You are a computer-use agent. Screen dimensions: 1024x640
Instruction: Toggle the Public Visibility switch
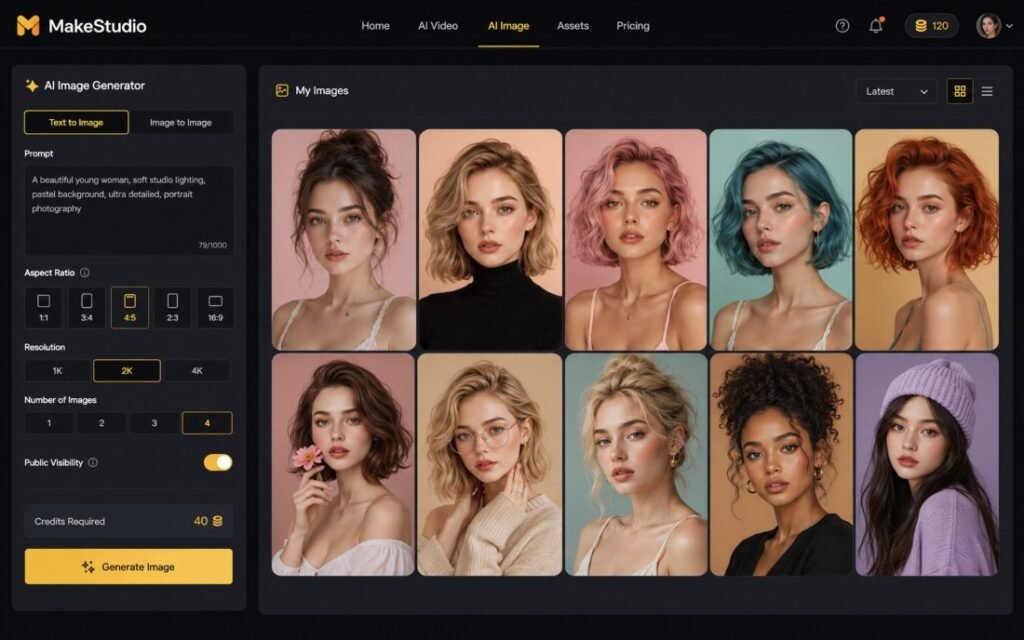tap(218, 462)
